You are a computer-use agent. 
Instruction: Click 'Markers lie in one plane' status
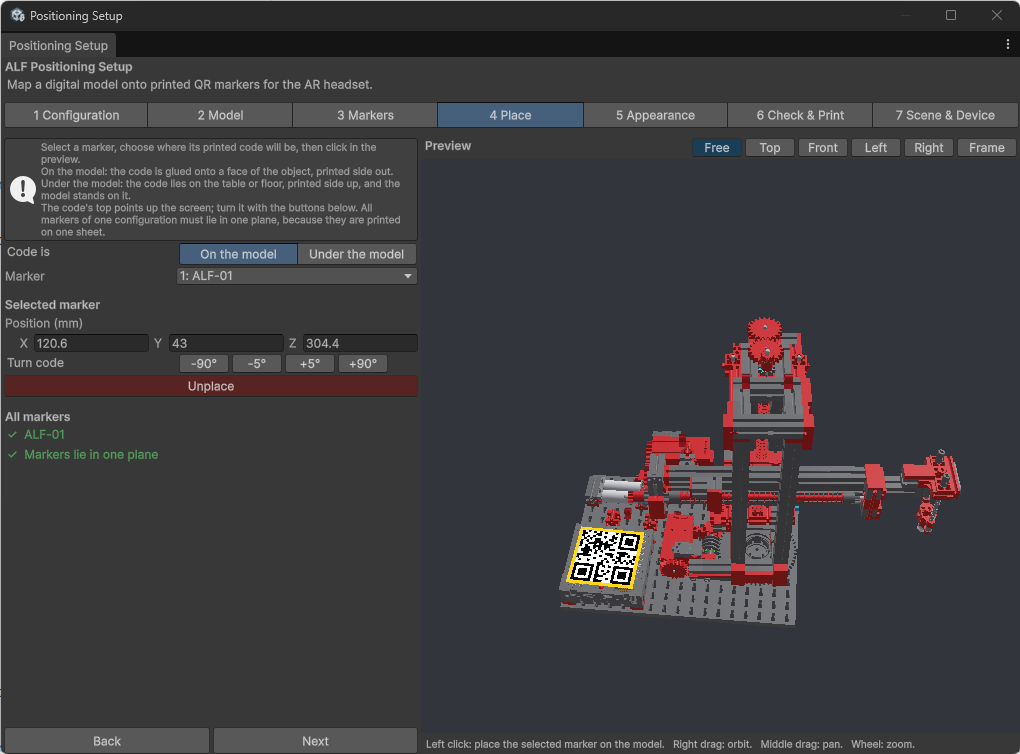pyautogui.click(x=91, y=455)
